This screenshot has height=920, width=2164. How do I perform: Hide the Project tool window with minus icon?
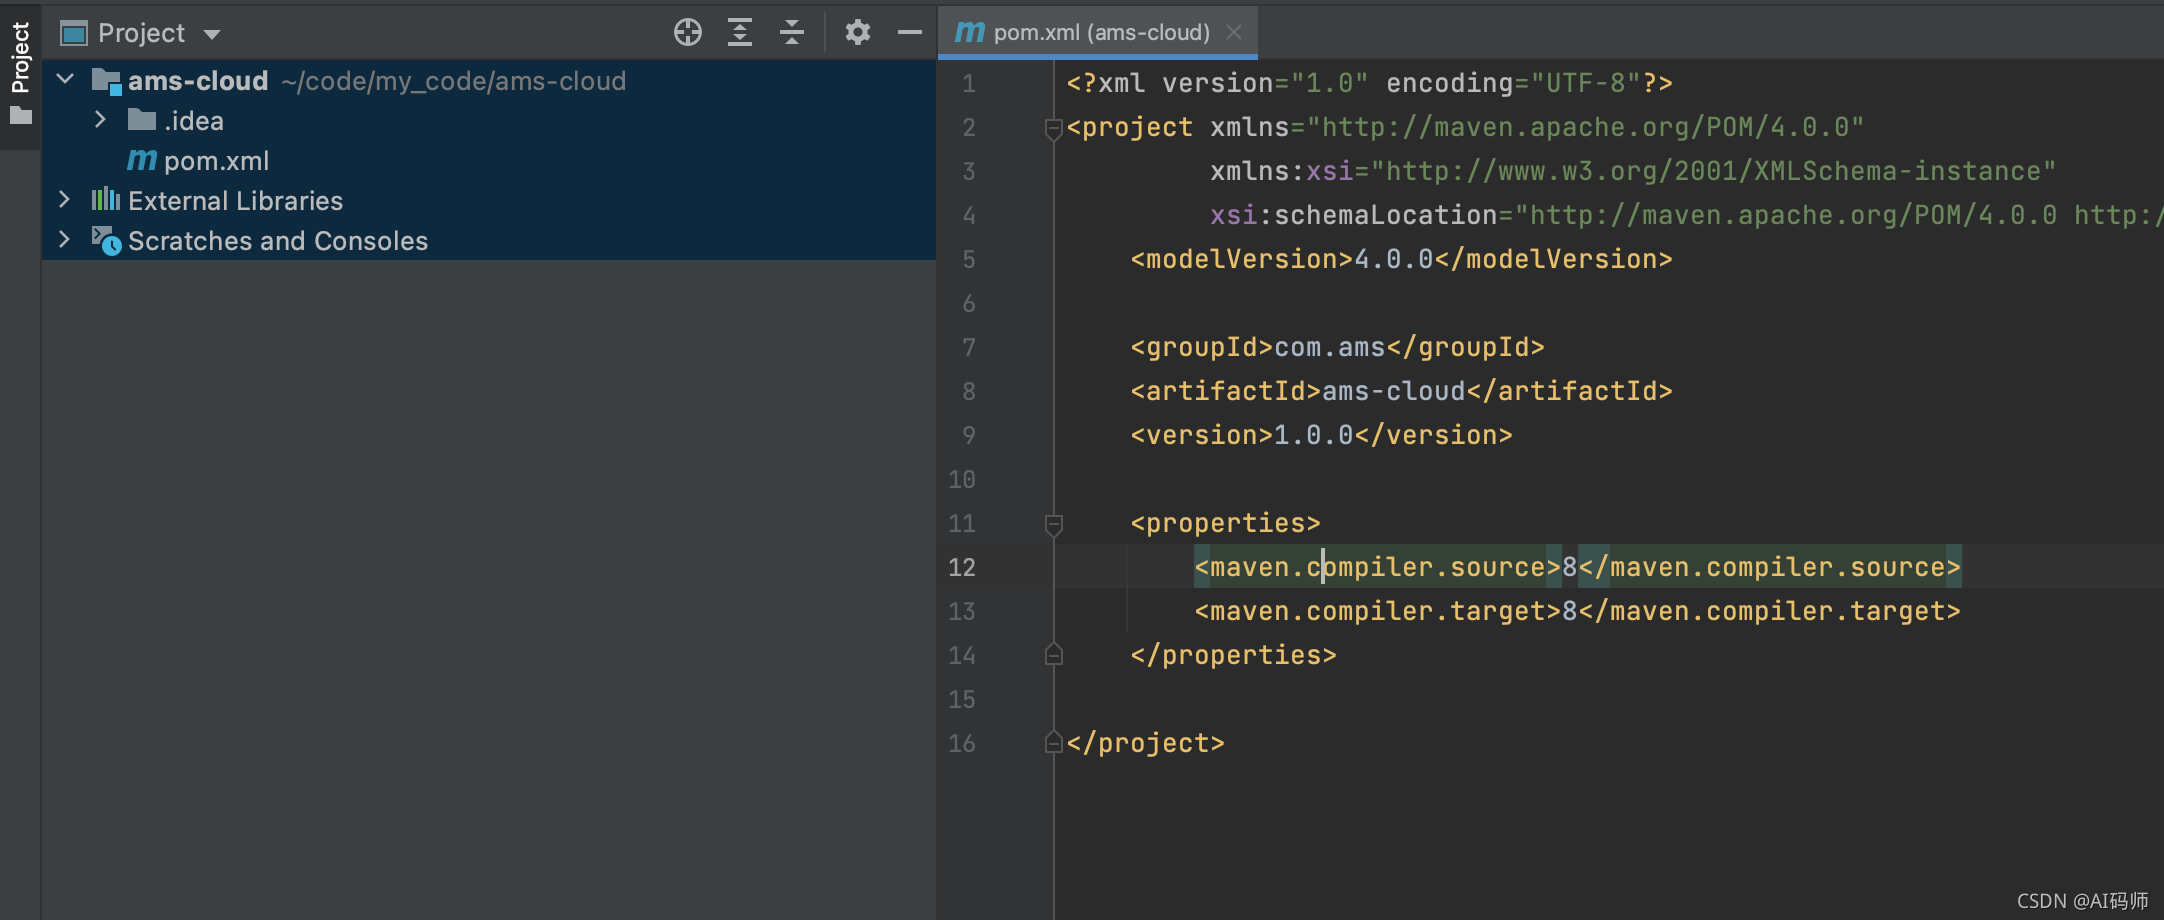pos(910,33)
